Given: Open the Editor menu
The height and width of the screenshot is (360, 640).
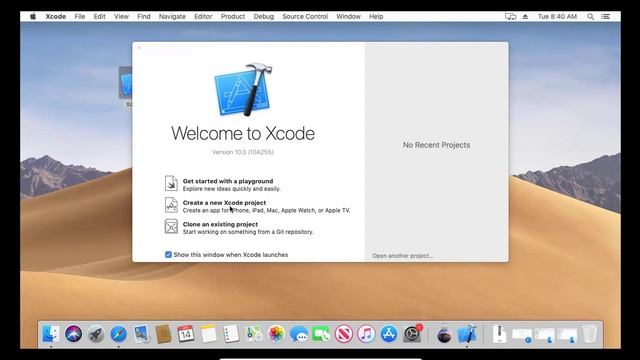Looking at the screenshot, I should click(x=203, y=16).
